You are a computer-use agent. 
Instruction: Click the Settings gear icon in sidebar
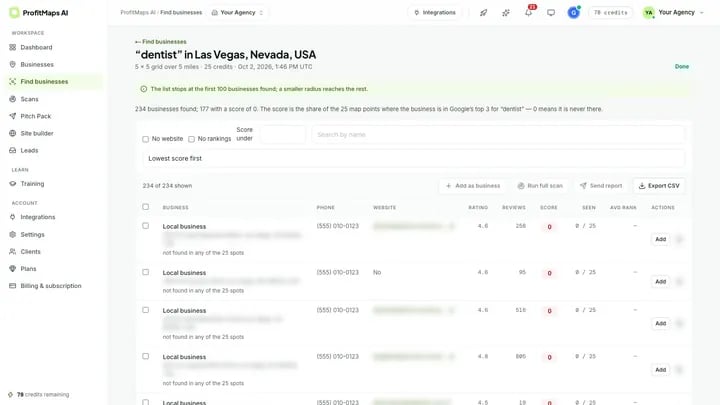(x=12, y=234)
